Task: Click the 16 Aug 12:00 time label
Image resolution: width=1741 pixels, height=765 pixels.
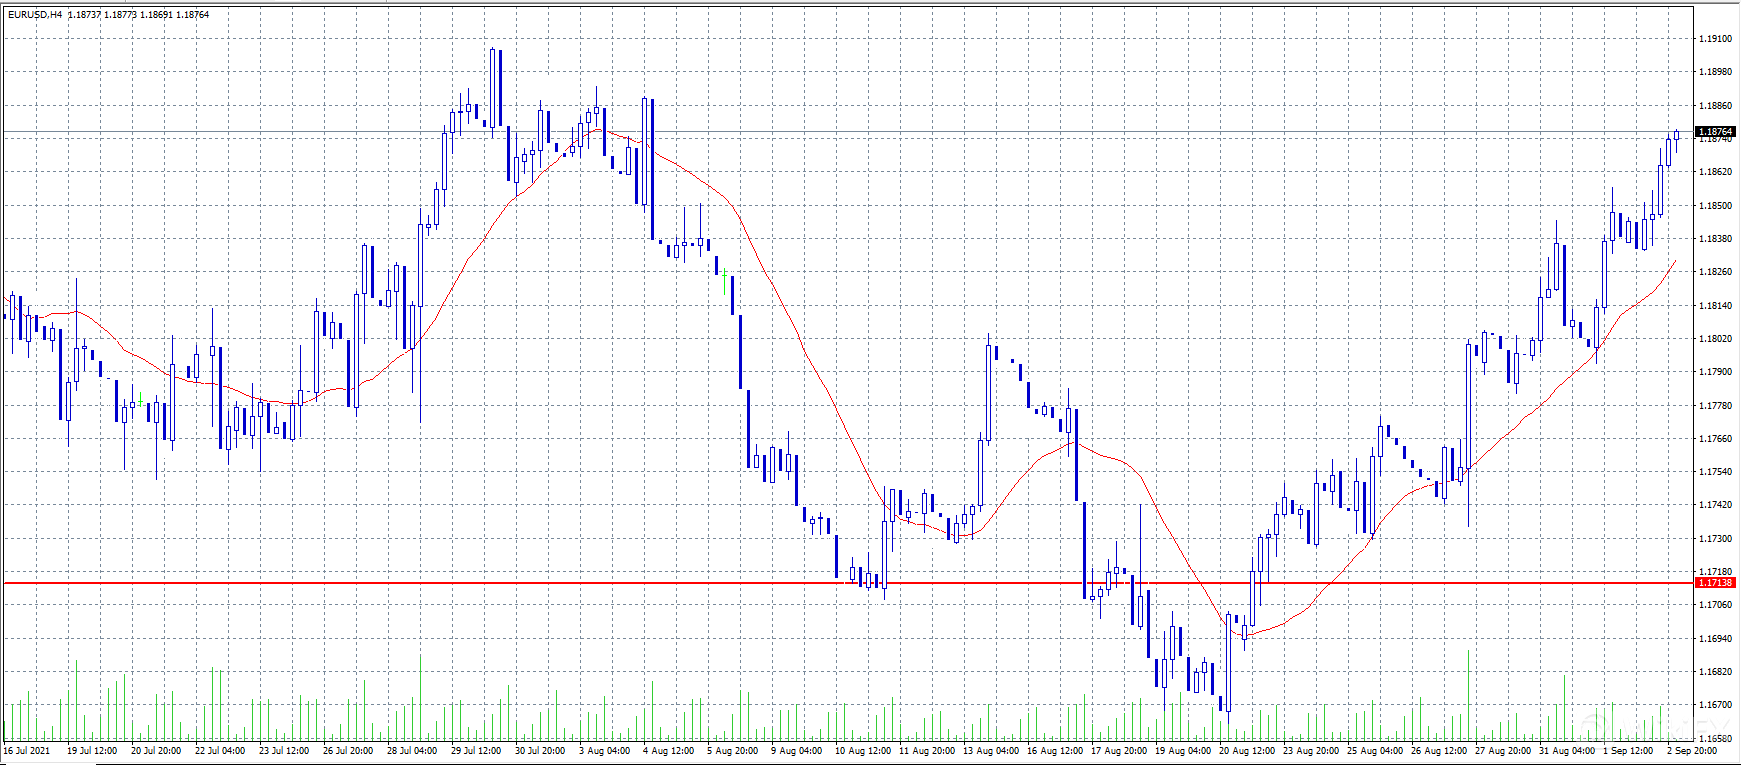Action: pos(1055,751)
